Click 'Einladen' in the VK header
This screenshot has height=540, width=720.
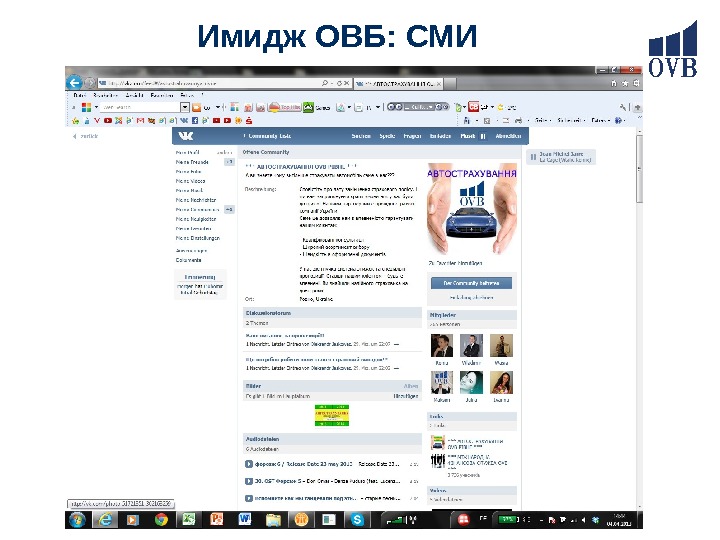440,136
